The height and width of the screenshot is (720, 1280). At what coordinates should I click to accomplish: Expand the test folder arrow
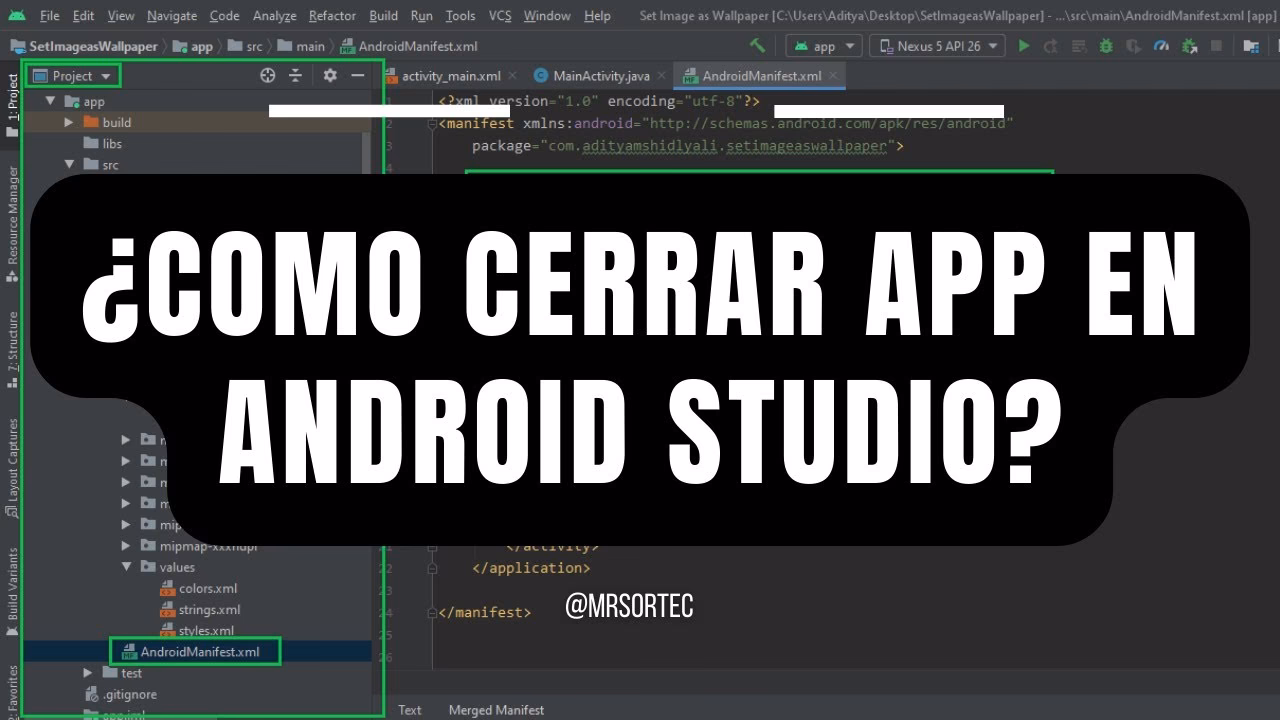coord(88,673)
